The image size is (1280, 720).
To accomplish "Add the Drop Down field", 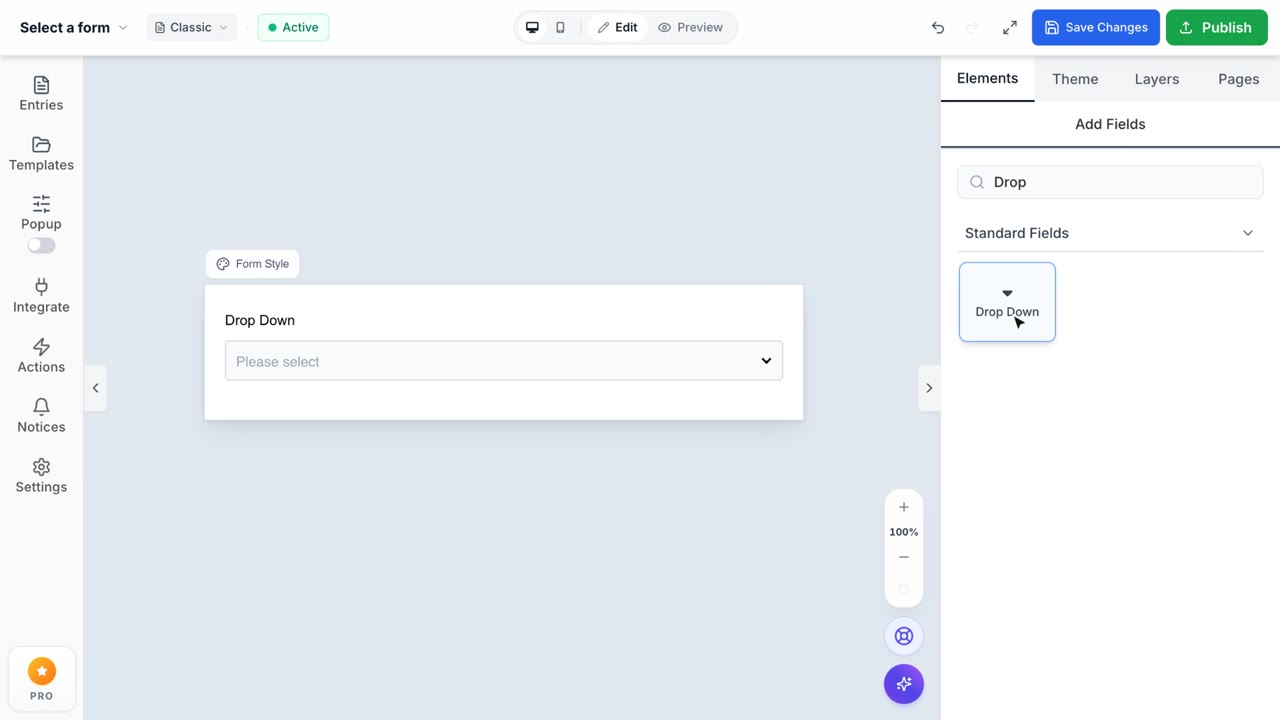I will [x=1007, y=302].
